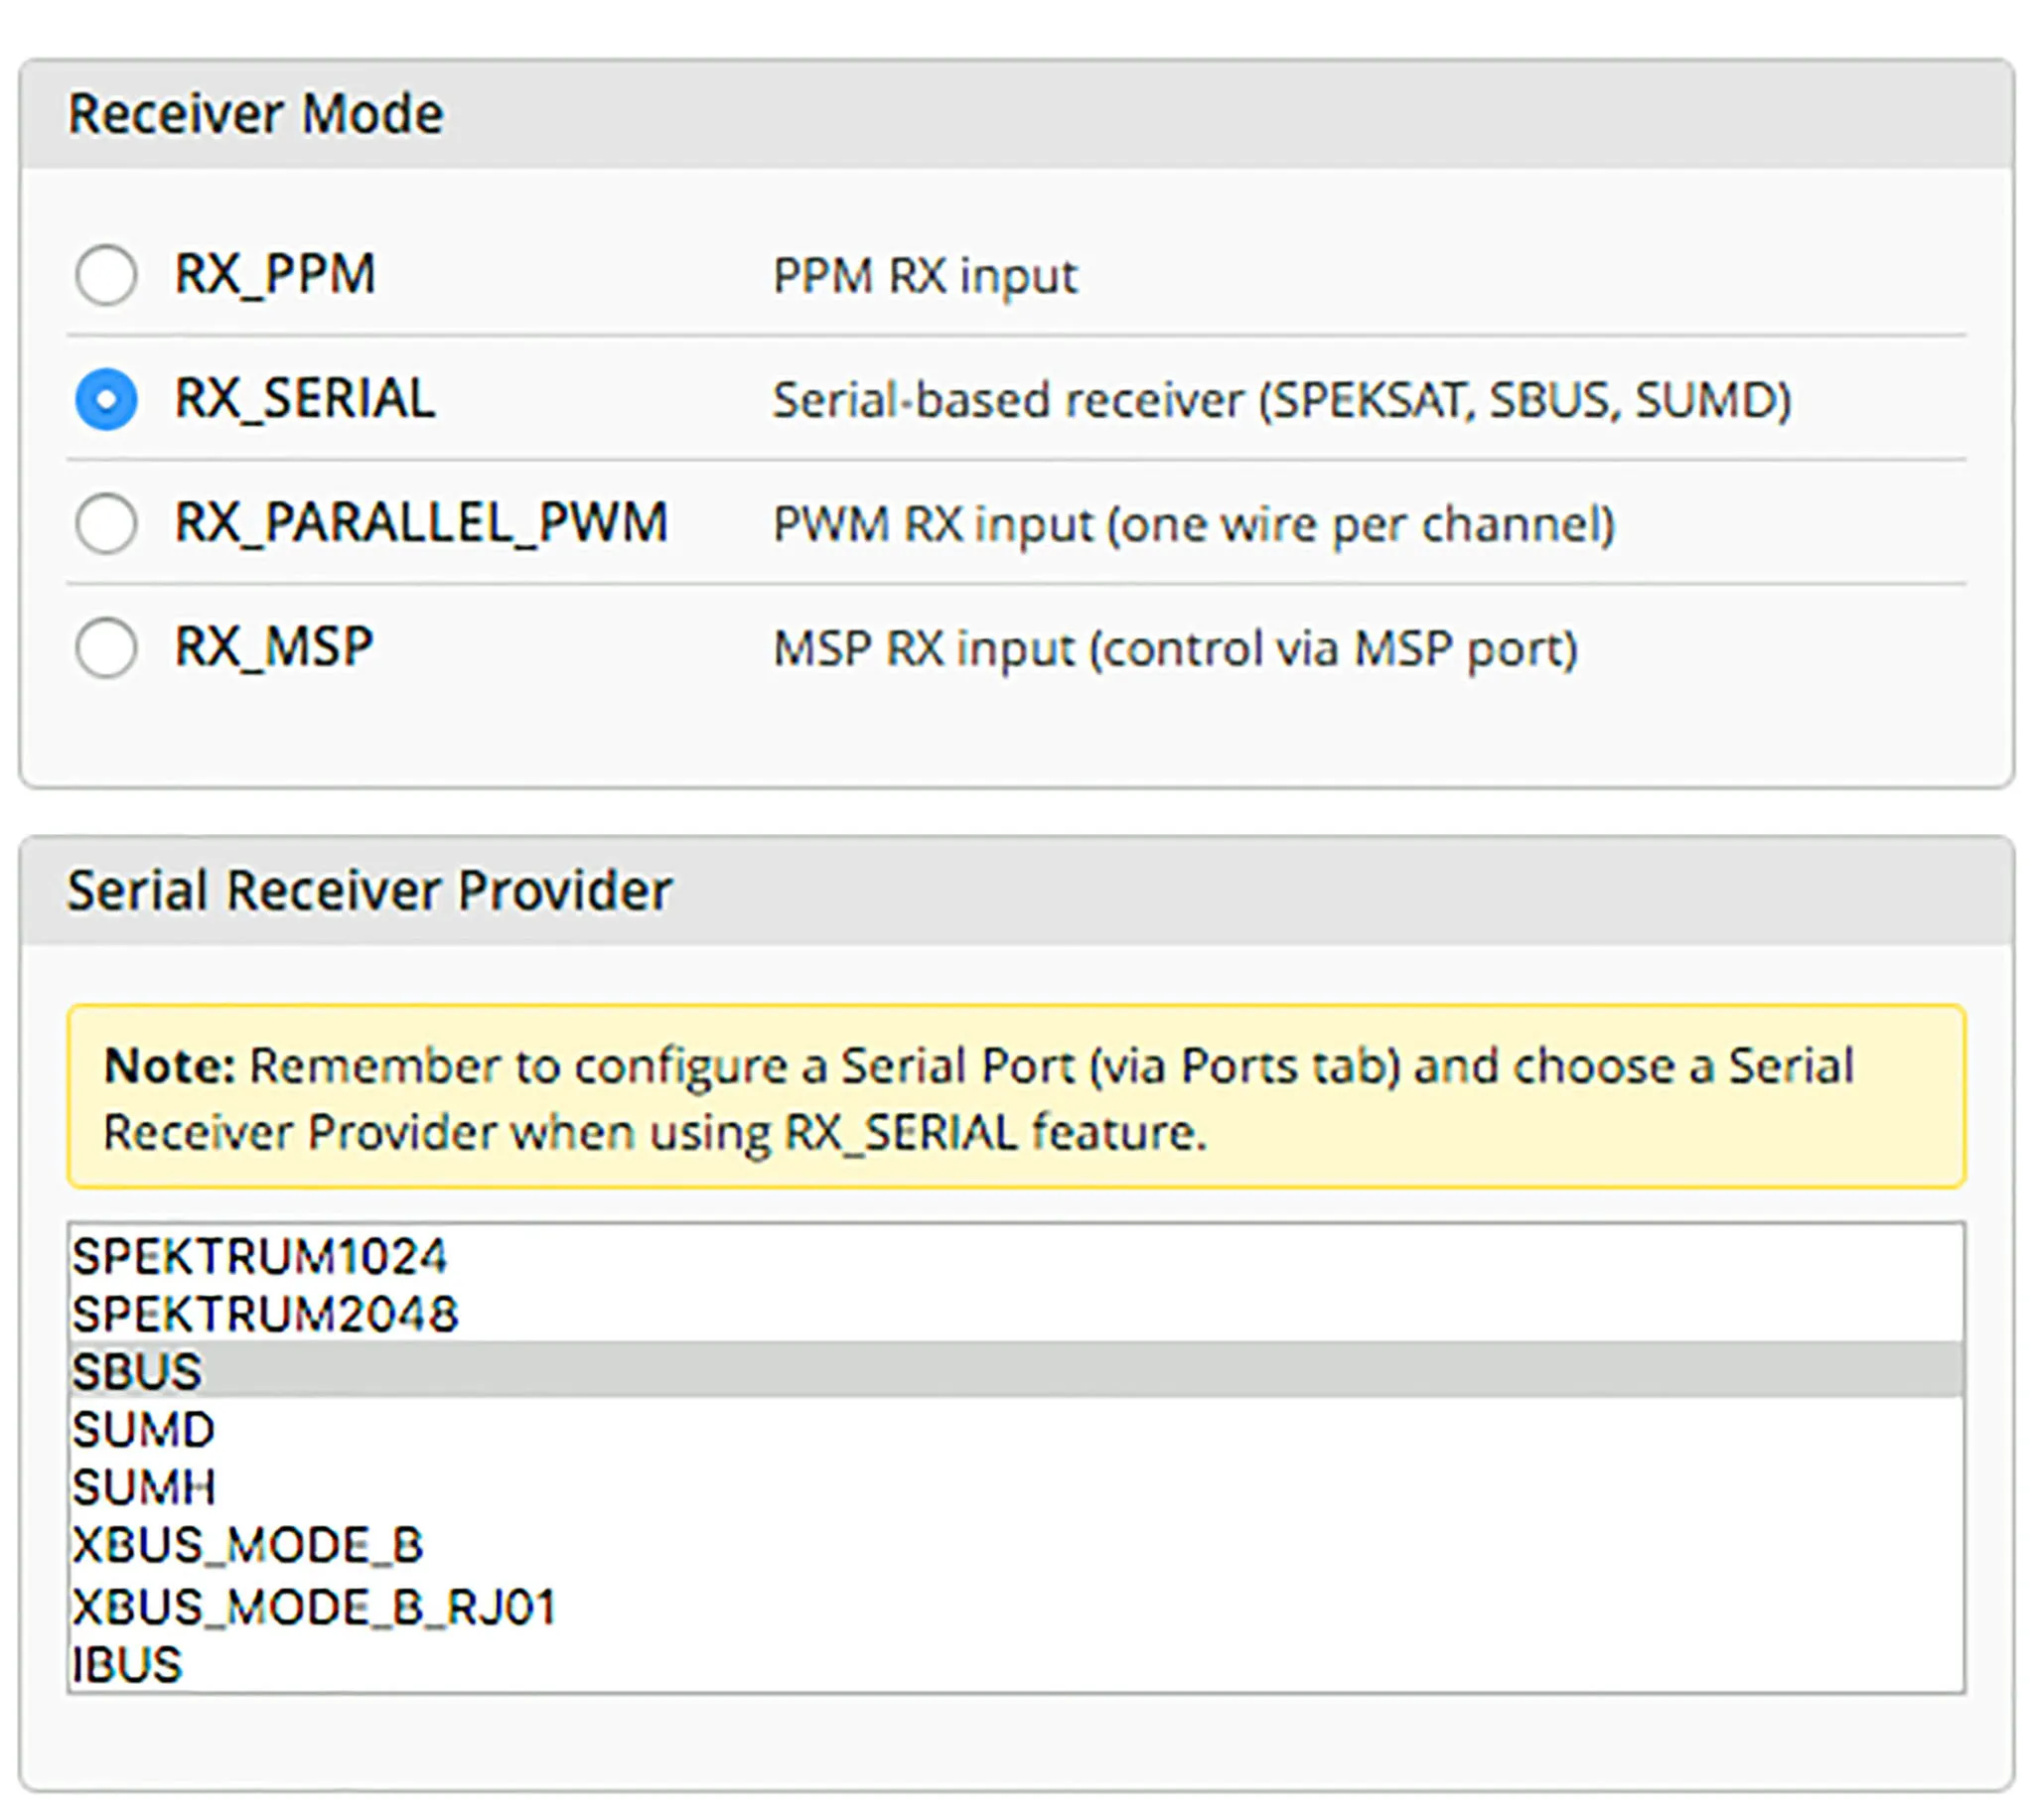2034x1820 pixels.
Task: Click the RX_PARALLEL_PWM label text
Action: [421, 522]
